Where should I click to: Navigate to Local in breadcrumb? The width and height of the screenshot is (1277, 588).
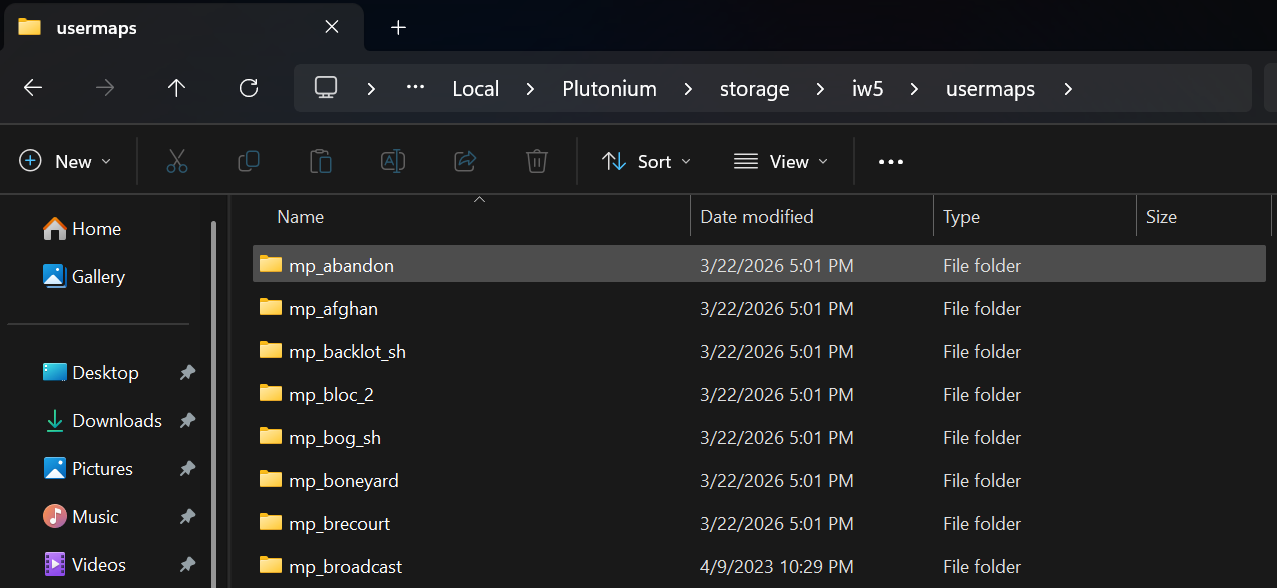pyautogui.click(x=475, y=89)
